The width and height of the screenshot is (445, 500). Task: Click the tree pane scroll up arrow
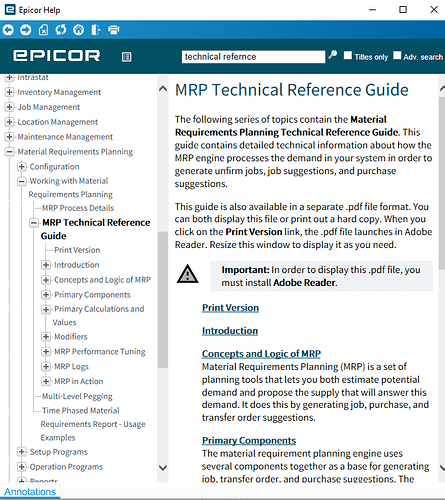coord(163,89)
